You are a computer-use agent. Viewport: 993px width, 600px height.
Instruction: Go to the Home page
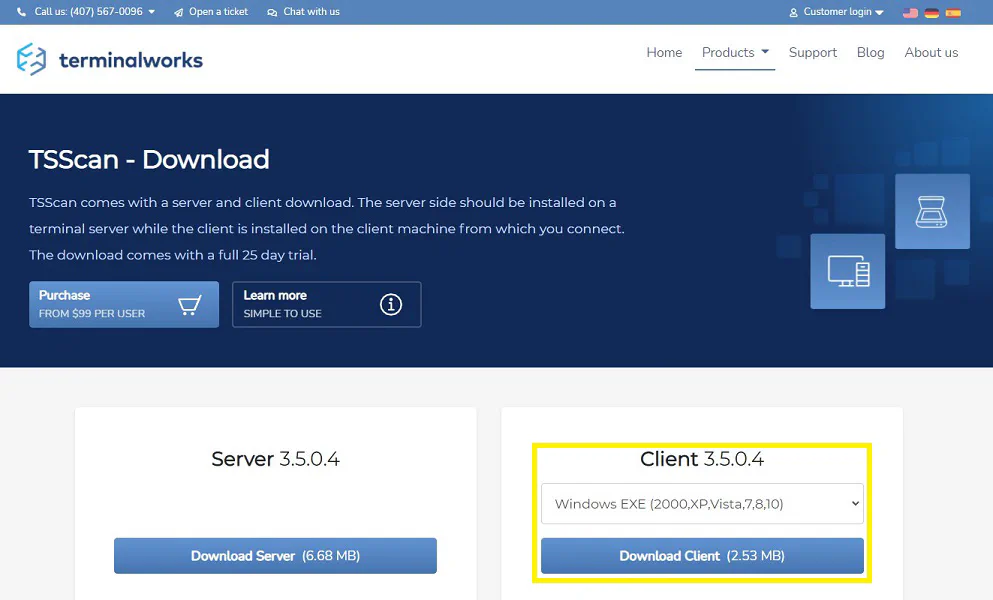coord(664,53)
